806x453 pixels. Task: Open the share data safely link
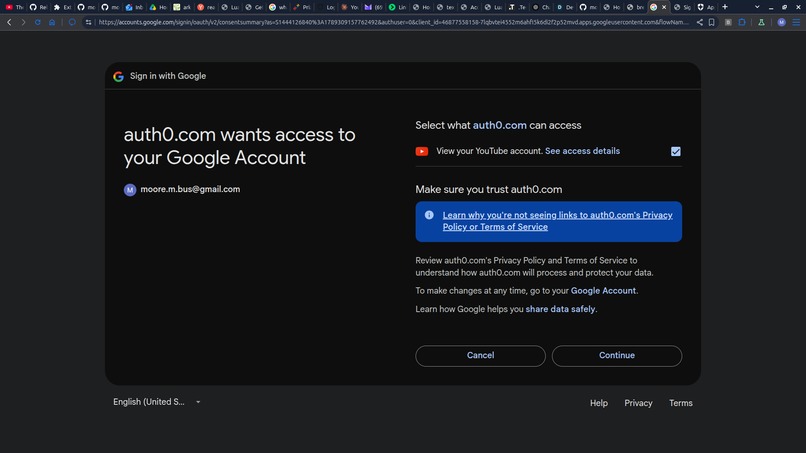(560, 309)
